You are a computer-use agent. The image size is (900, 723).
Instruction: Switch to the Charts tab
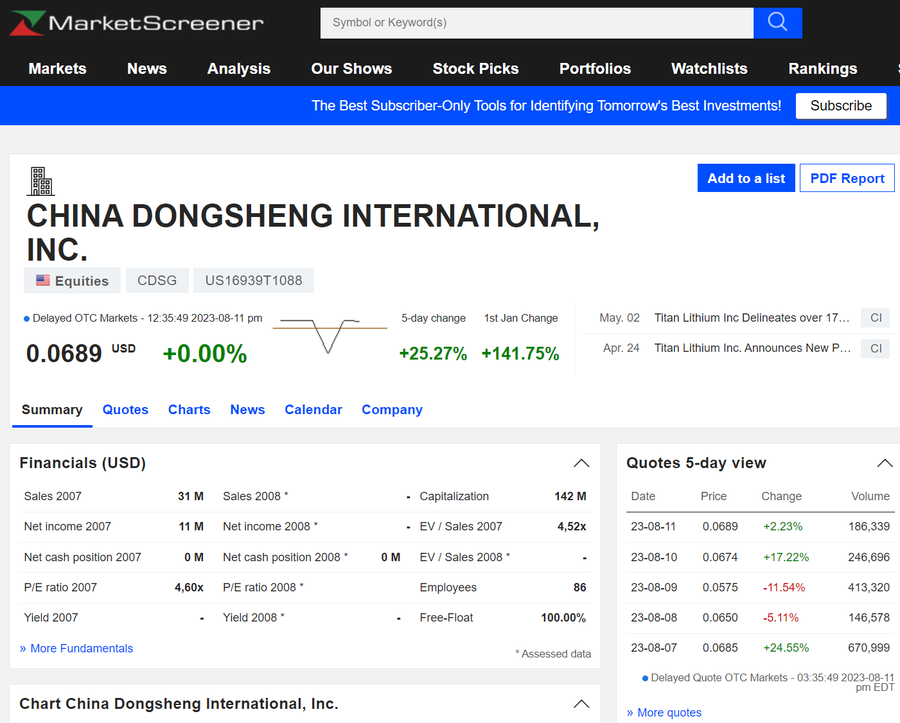tap(189, 410)
